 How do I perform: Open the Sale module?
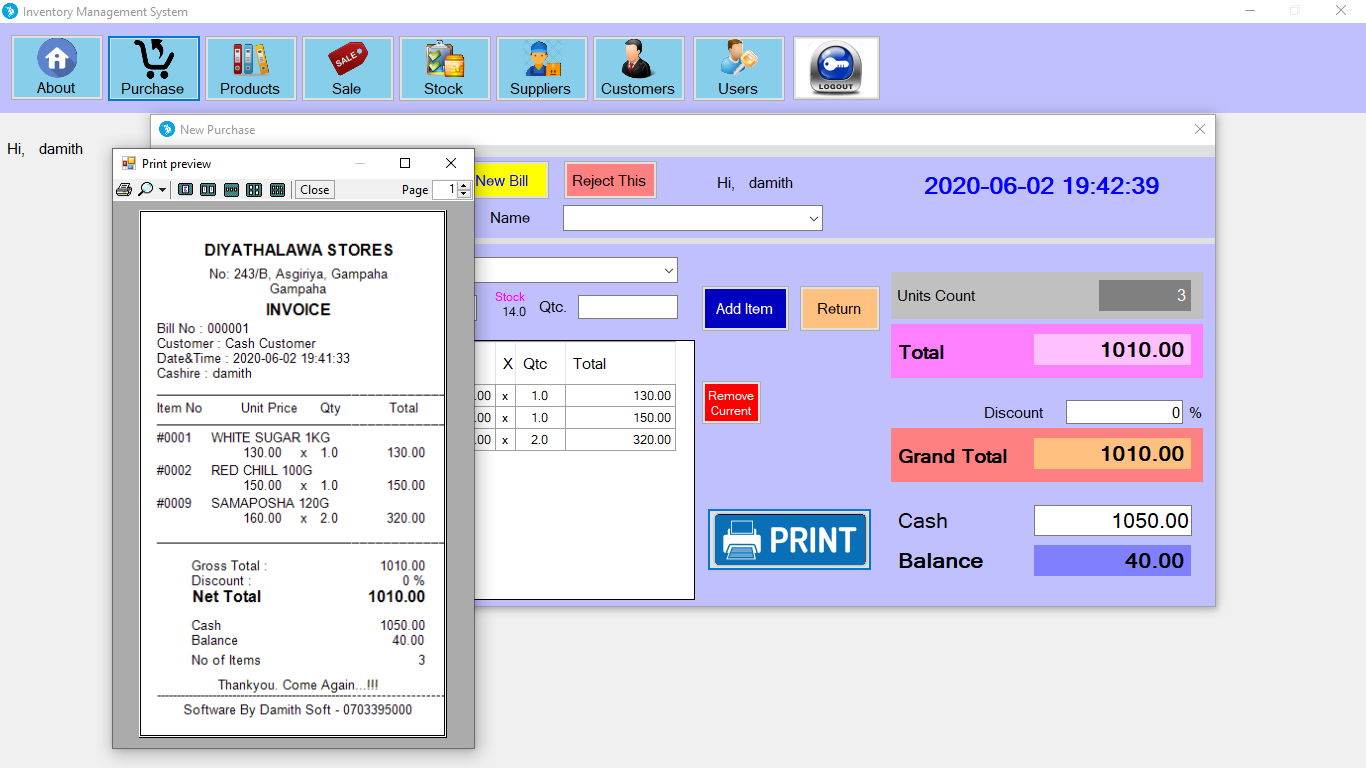[347, 67]
